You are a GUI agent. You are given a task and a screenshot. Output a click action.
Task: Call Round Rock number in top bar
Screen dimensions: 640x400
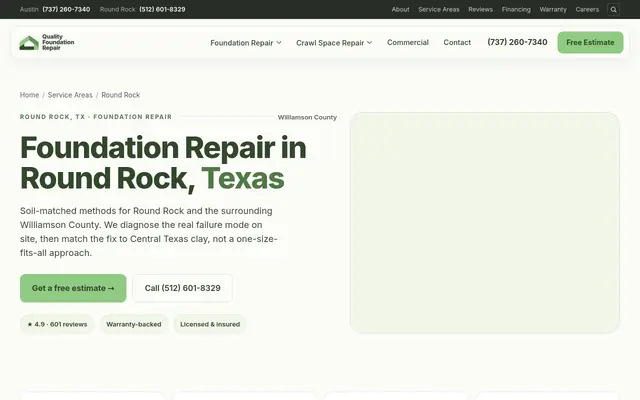[162, 9]
